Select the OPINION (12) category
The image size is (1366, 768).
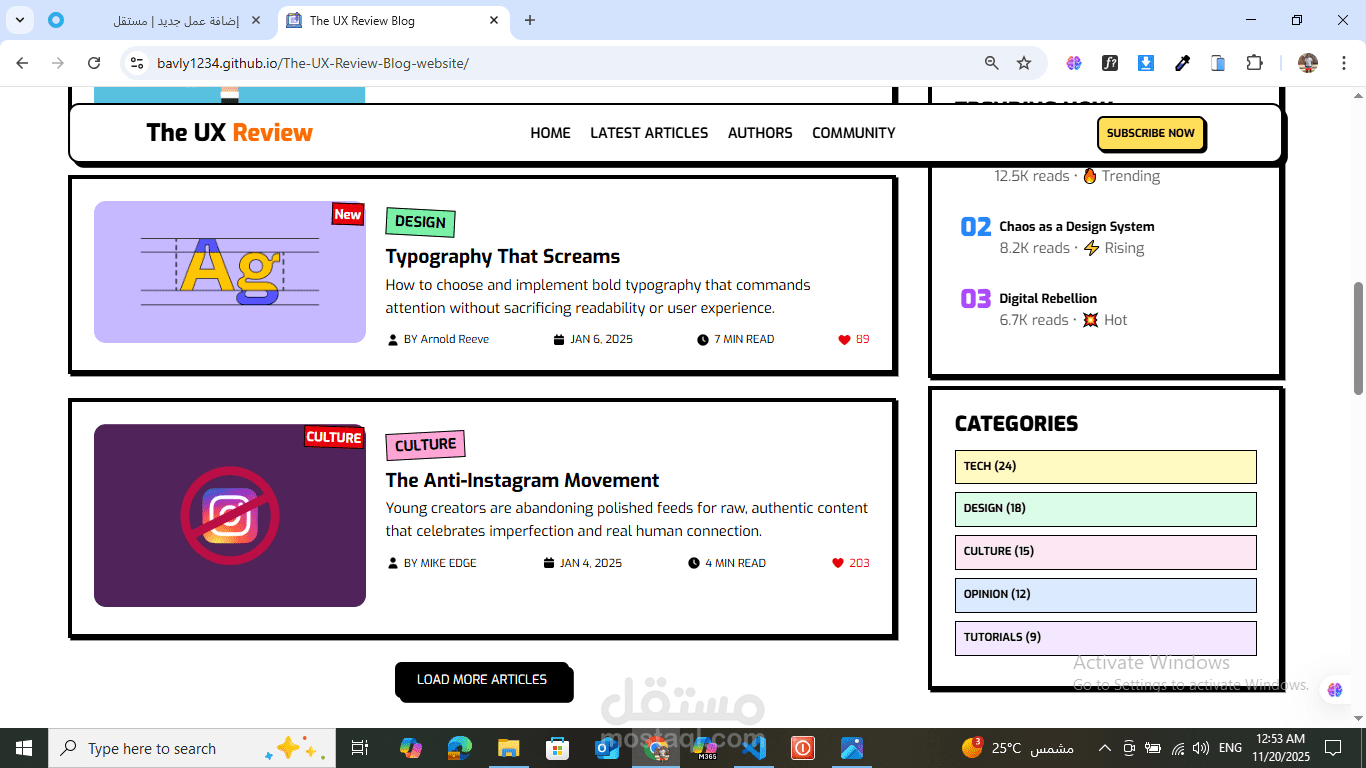[x=1106, y=595]
